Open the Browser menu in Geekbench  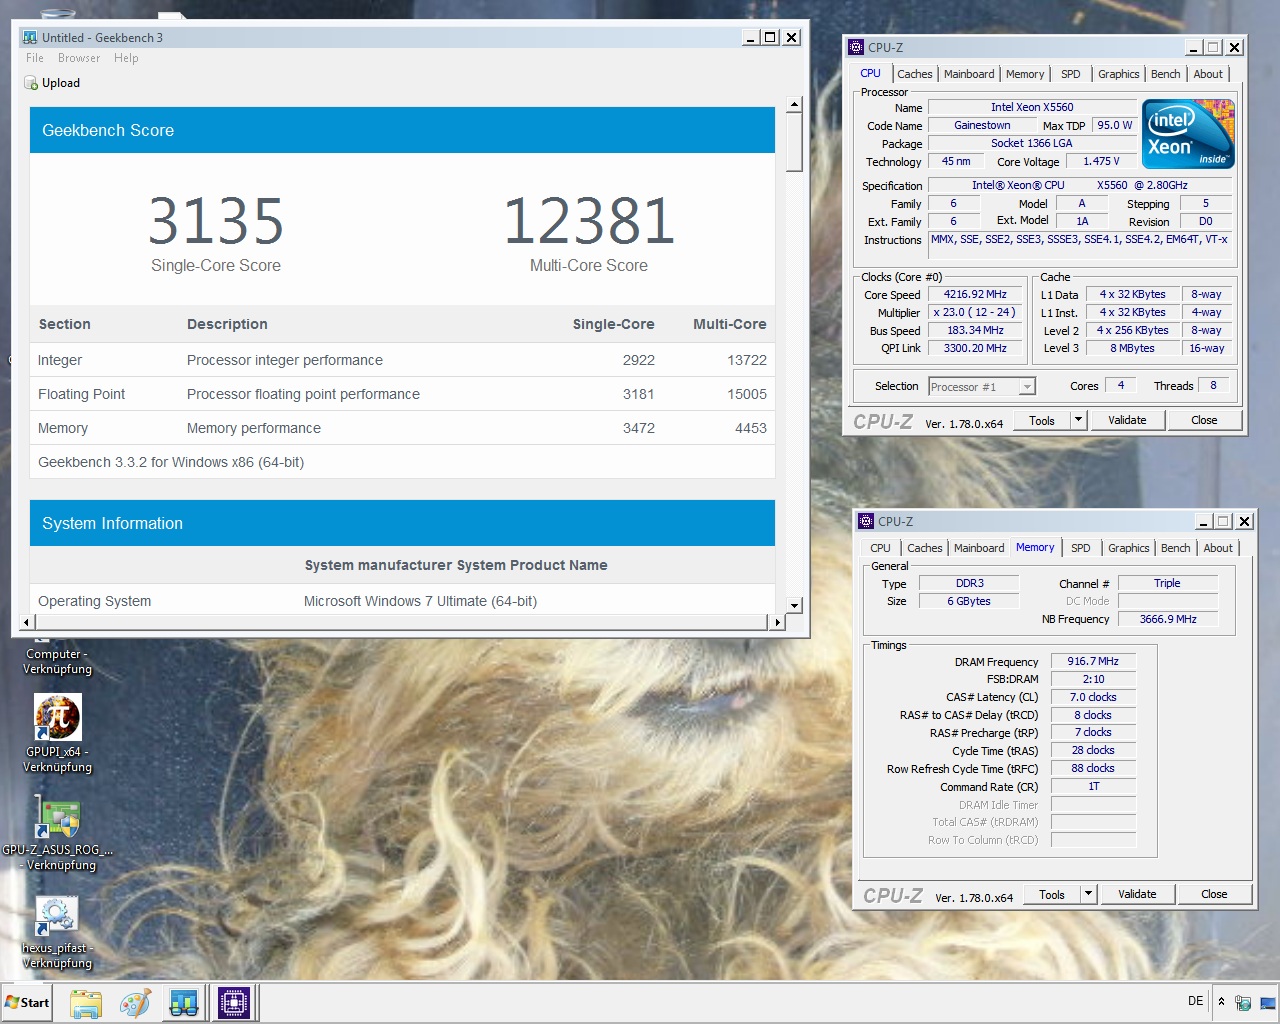pos(79,58)
